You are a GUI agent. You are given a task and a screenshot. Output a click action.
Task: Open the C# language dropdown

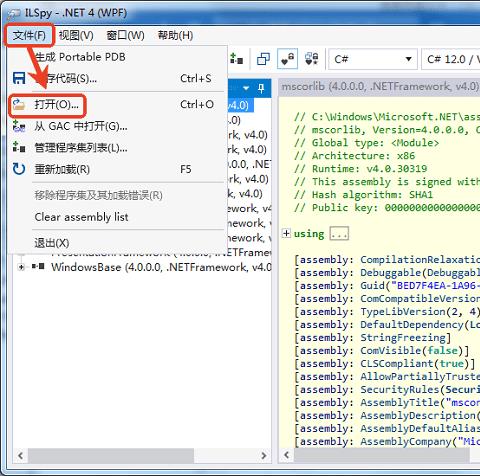pos(373,59)
